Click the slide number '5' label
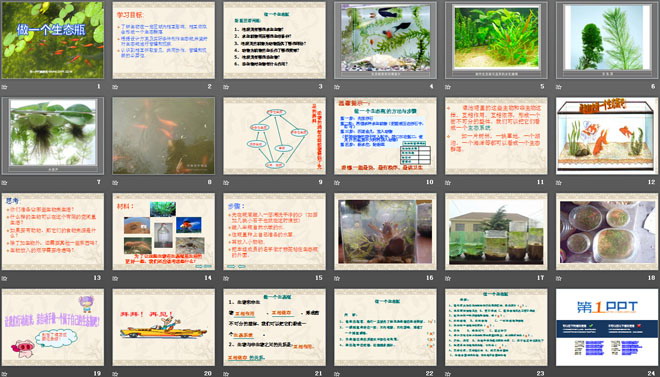Image resolution: width=660 pixels, height=377 pixels. tap(542, 86)
